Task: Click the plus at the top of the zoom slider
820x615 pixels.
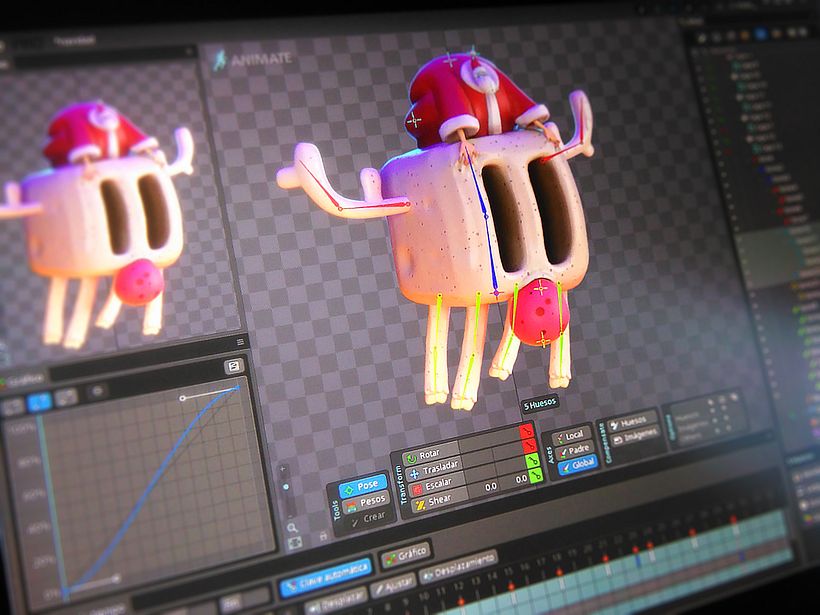Action: point(283,469)
